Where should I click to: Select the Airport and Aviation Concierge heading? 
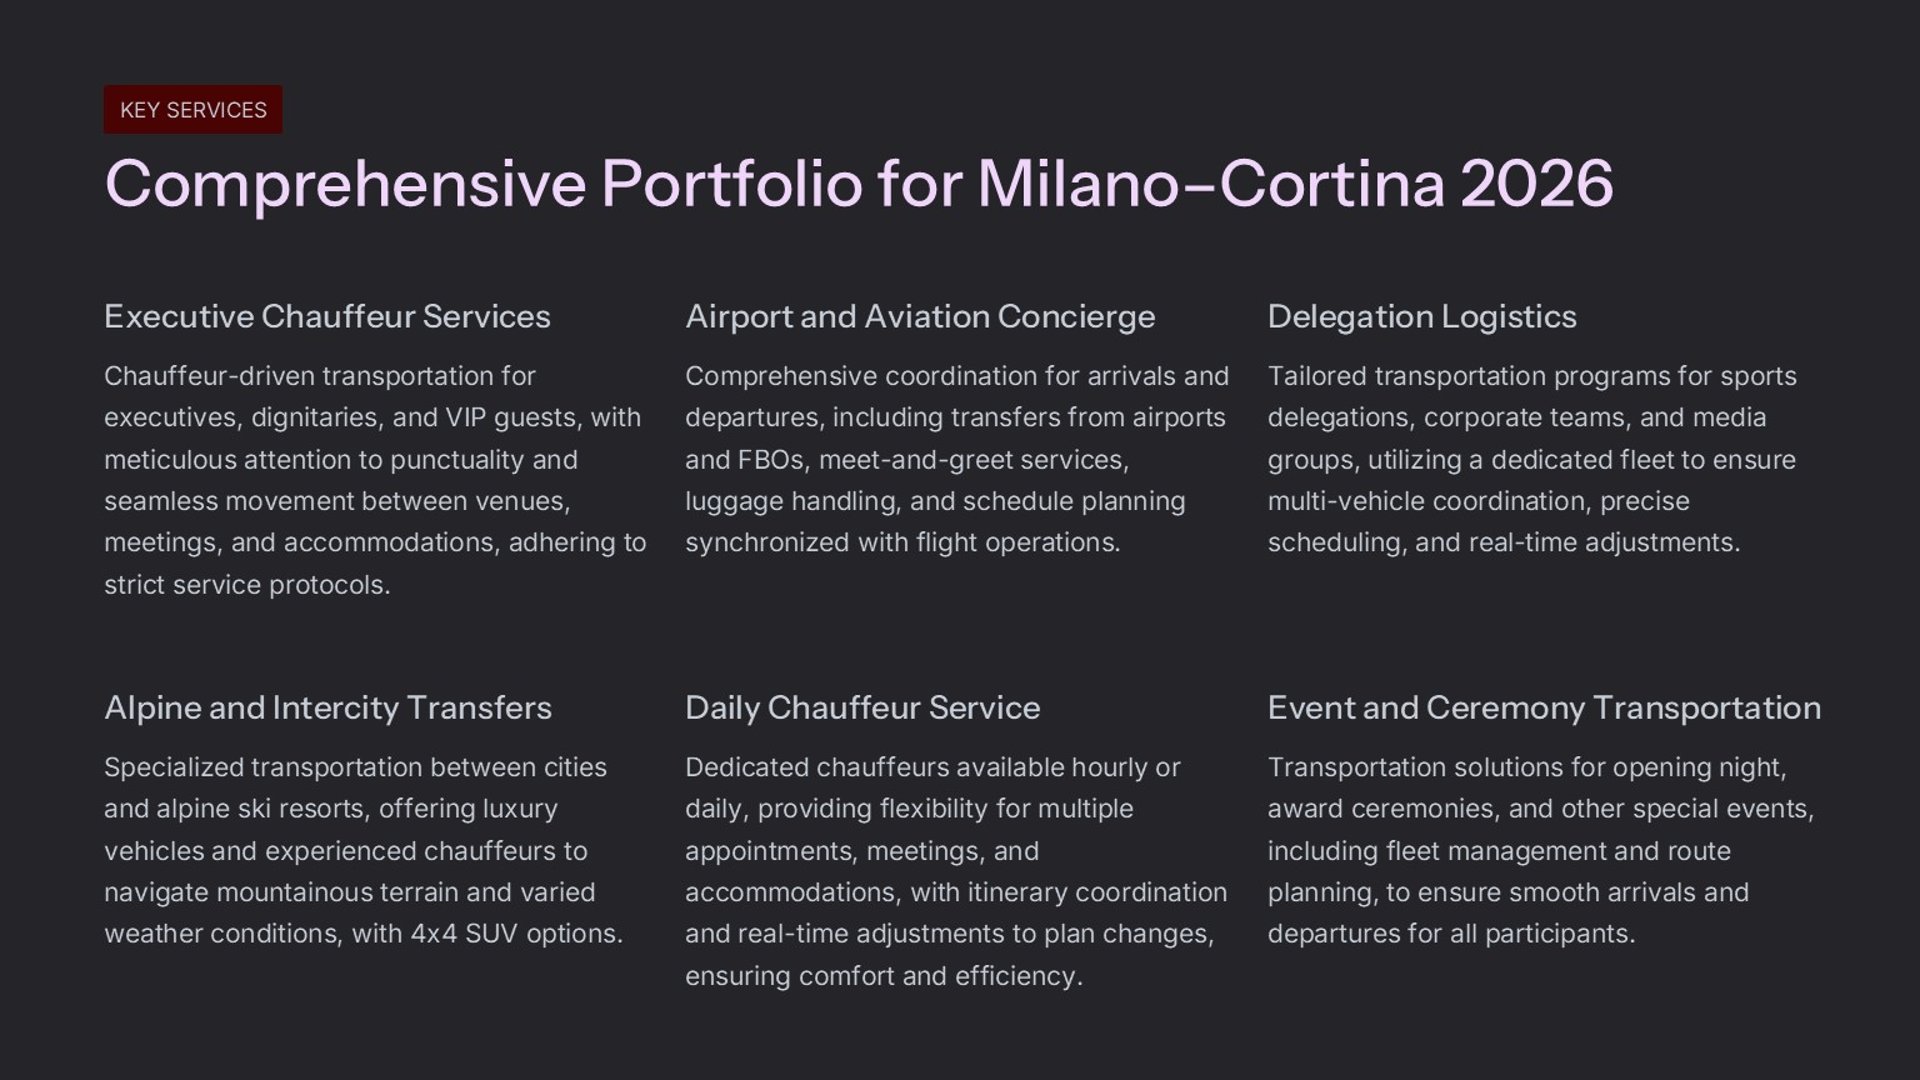(x=919, y=317)
